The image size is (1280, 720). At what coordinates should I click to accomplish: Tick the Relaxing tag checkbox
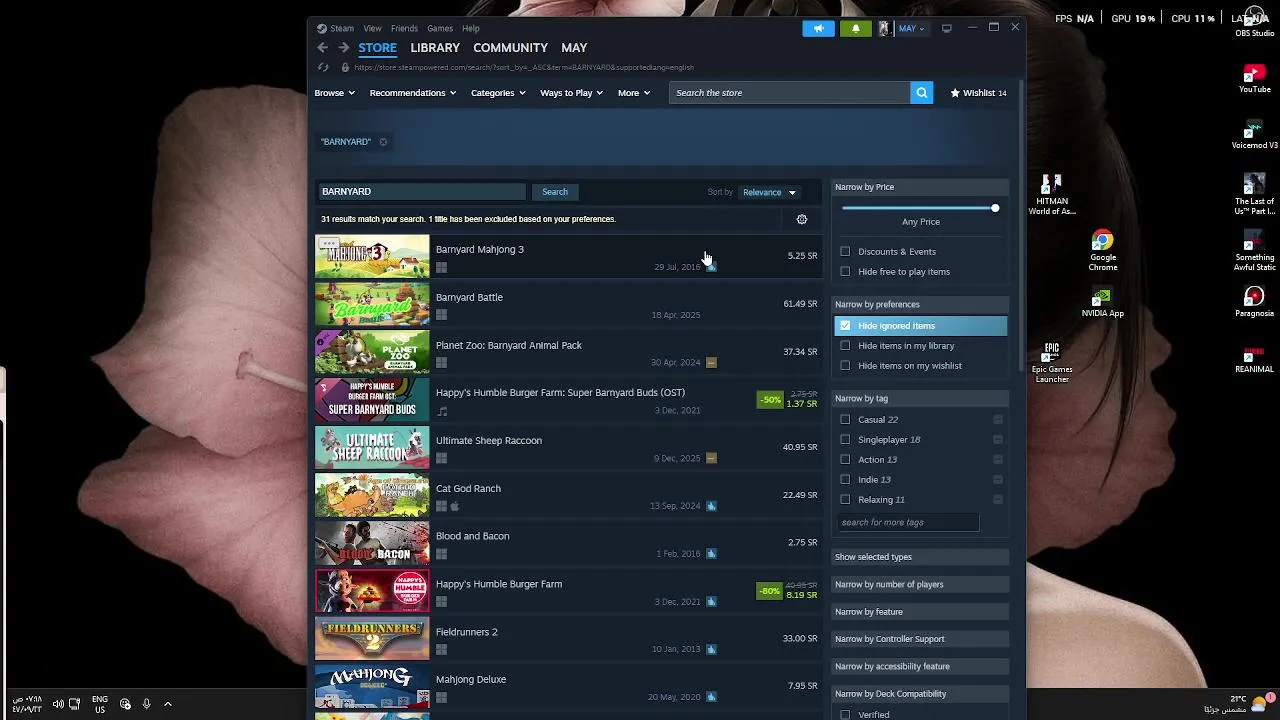pos(845,500)
